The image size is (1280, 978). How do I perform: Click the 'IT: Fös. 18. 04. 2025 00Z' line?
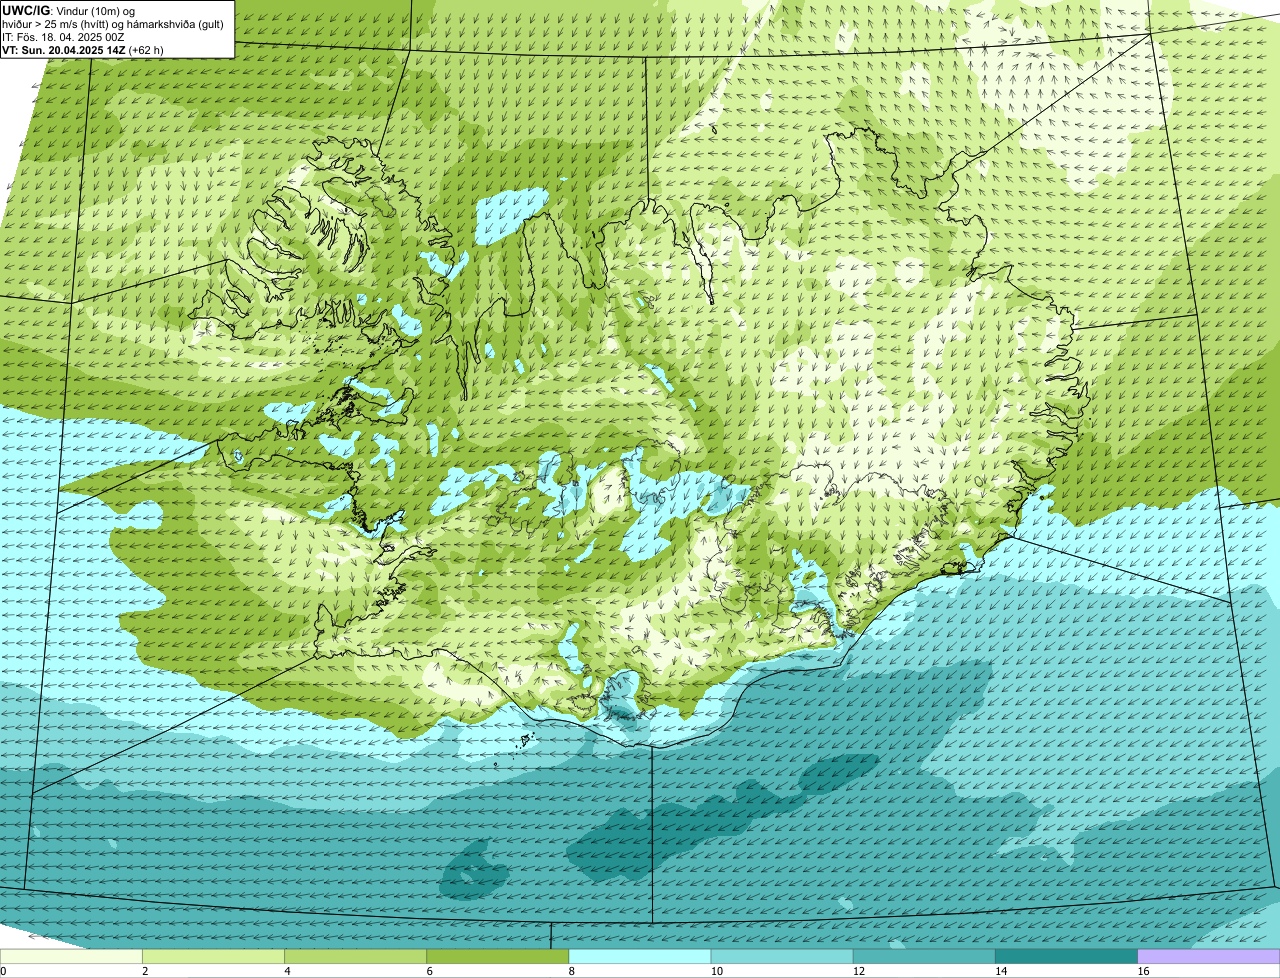[63, 37]
